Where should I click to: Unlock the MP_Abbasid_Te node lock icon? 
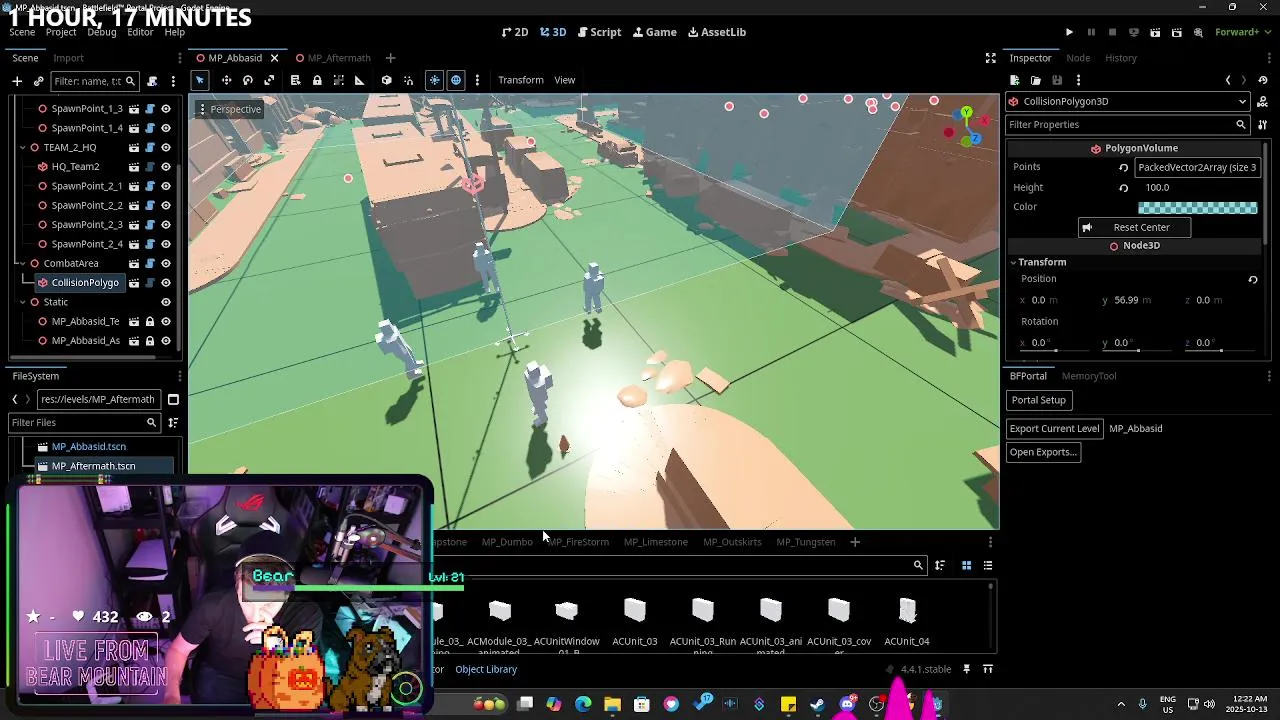(x=150, y=322)
